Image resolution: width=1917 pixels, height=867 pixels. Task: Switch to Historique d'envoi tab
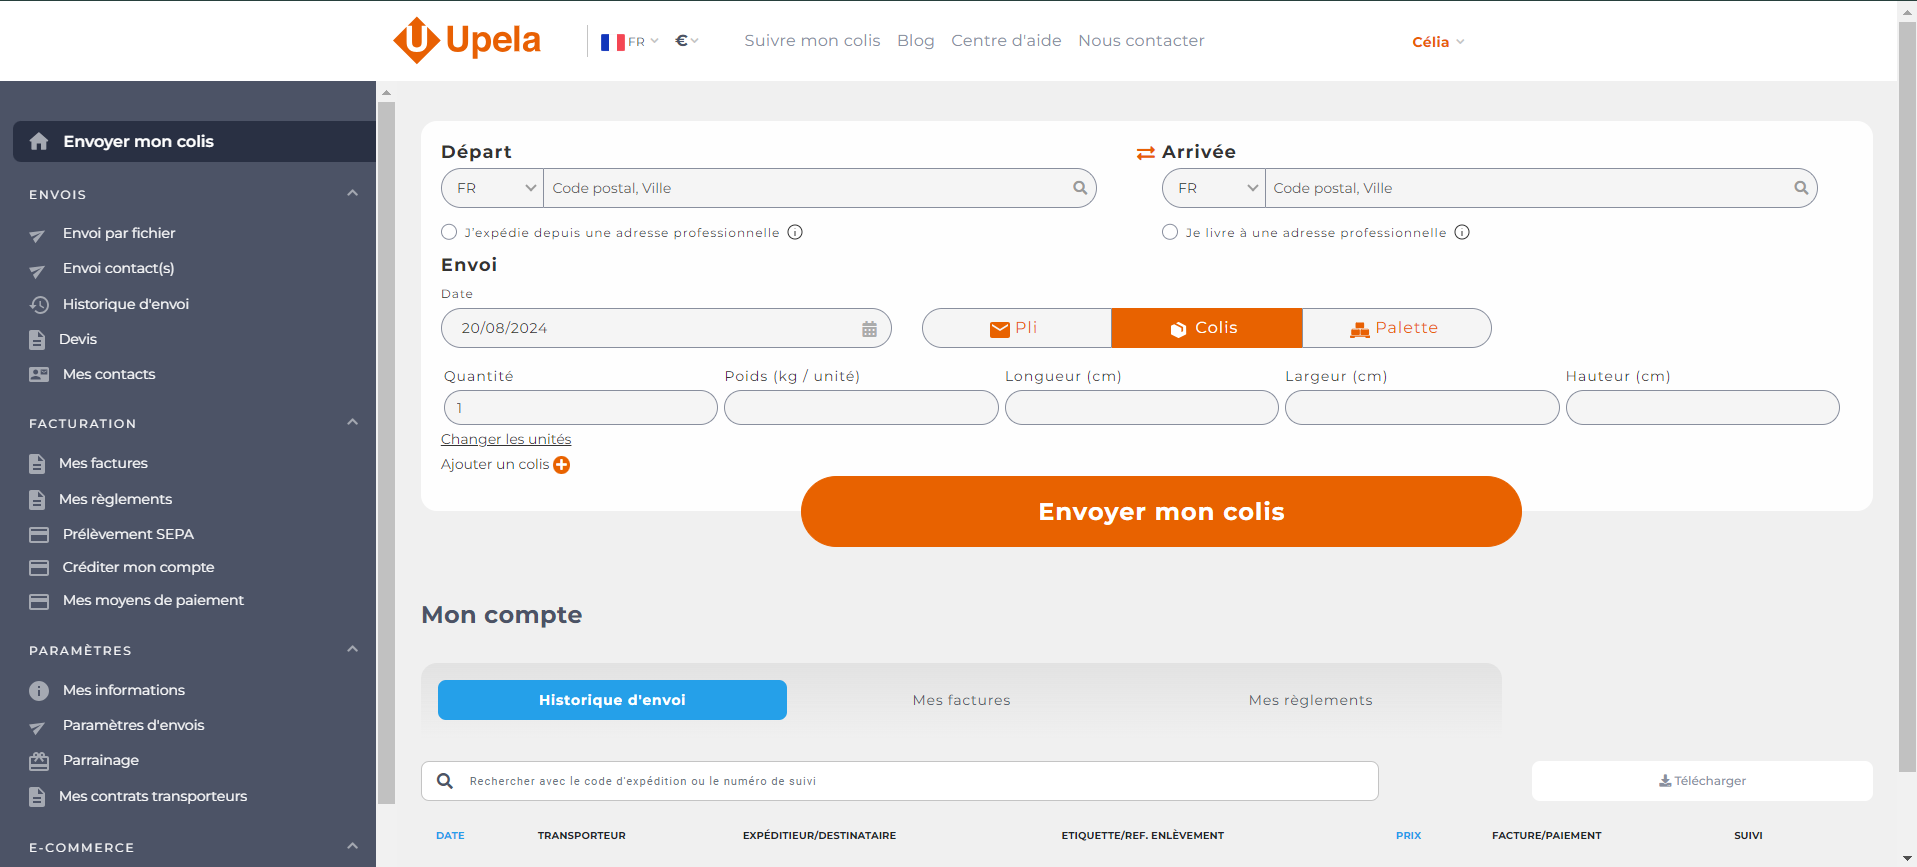click(612, 700)
